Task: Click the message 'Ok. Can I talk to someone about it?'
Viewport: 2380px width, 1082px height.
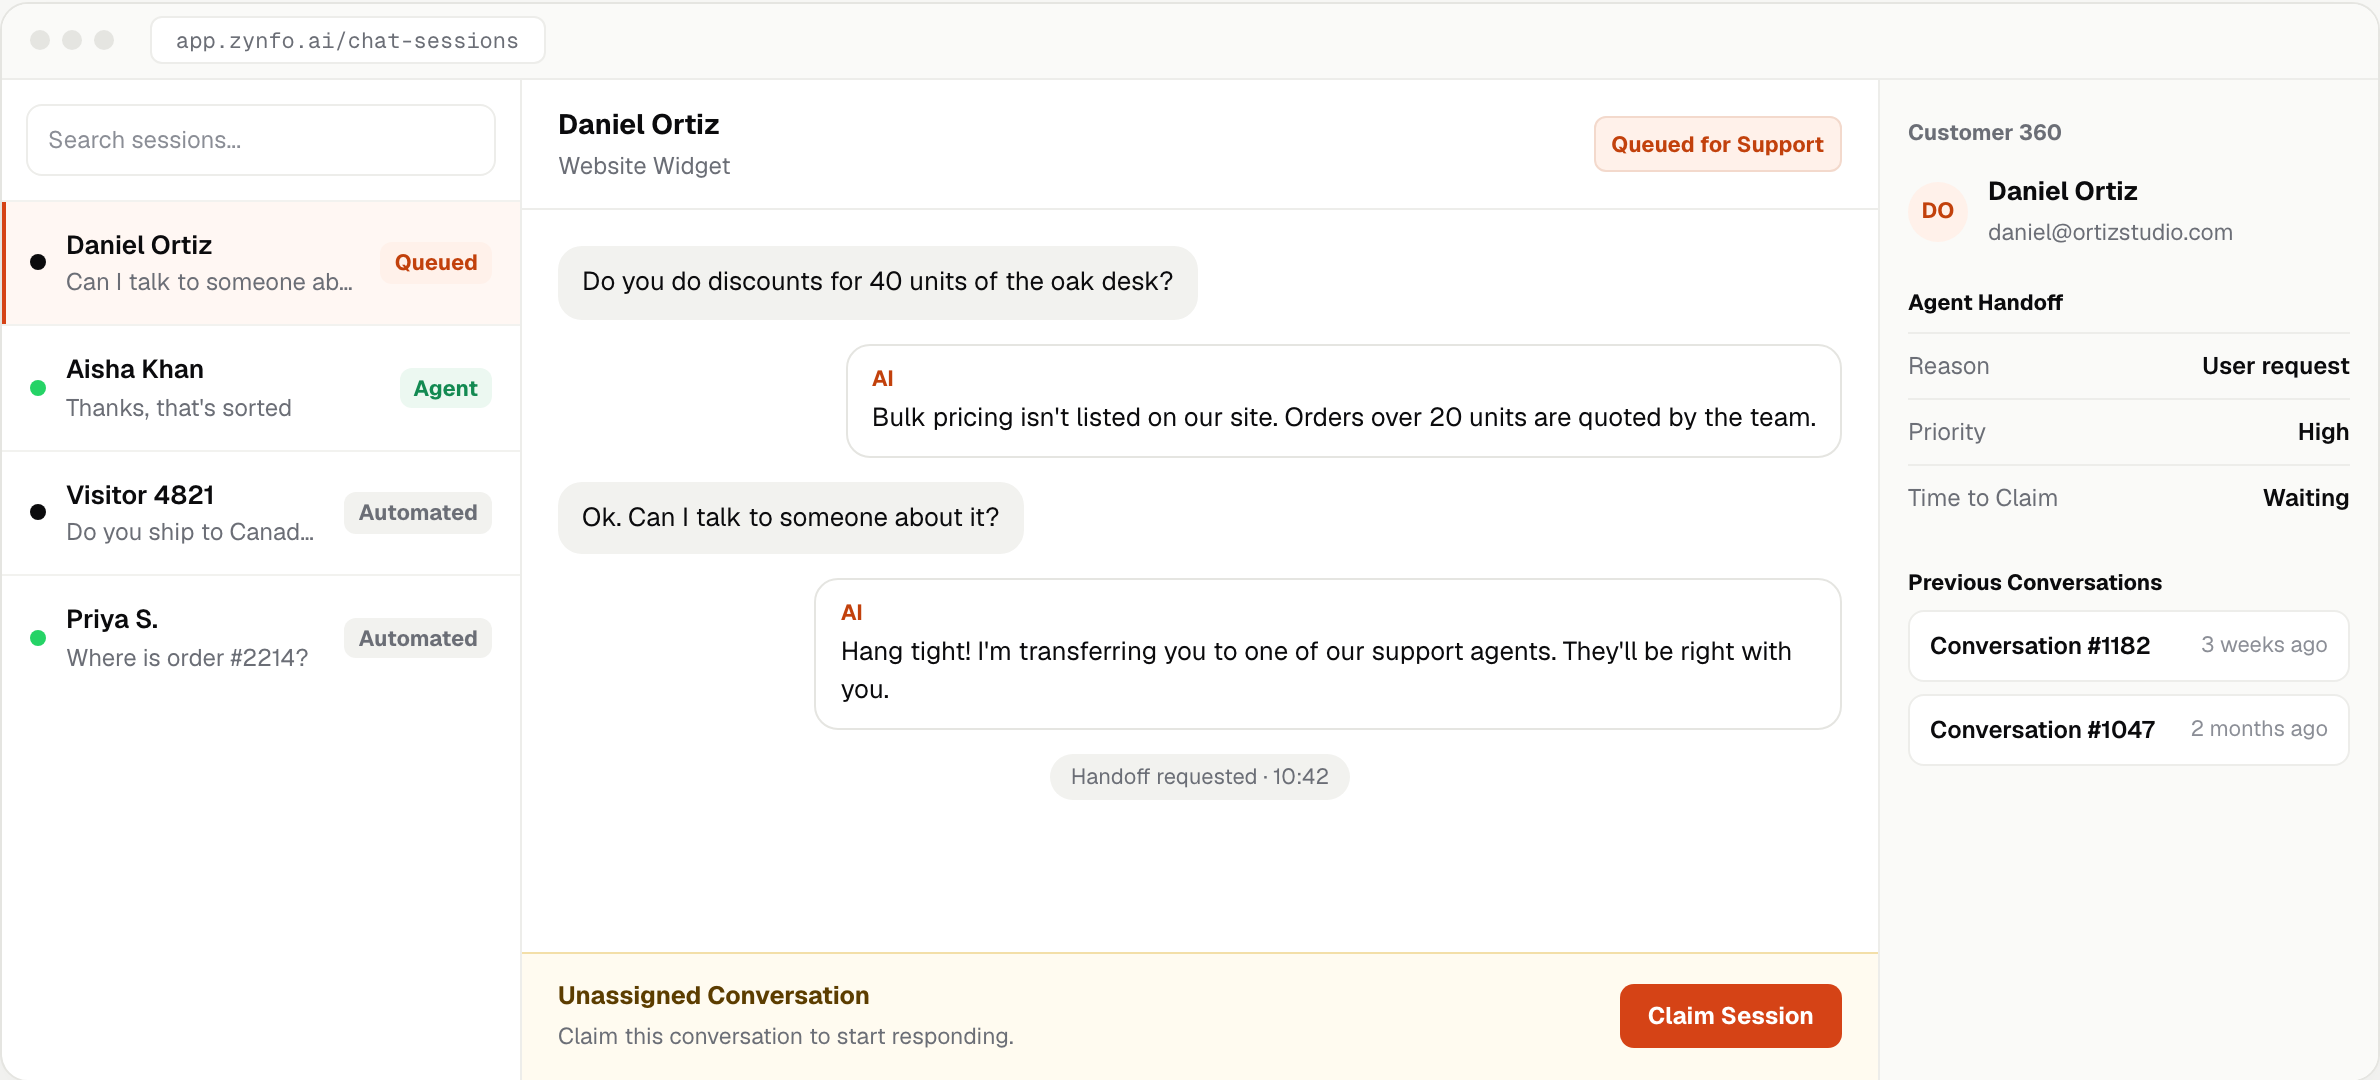Action: [x=790, y=518]
